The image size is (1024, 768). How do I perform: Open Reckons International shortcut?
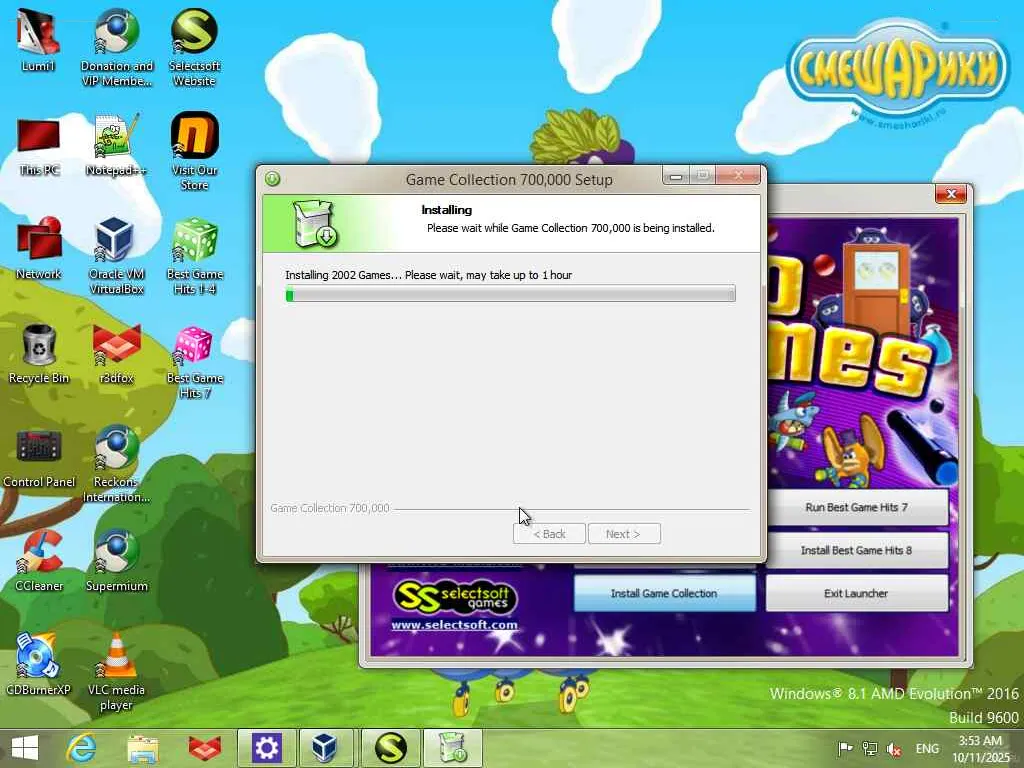pos(116,464)
